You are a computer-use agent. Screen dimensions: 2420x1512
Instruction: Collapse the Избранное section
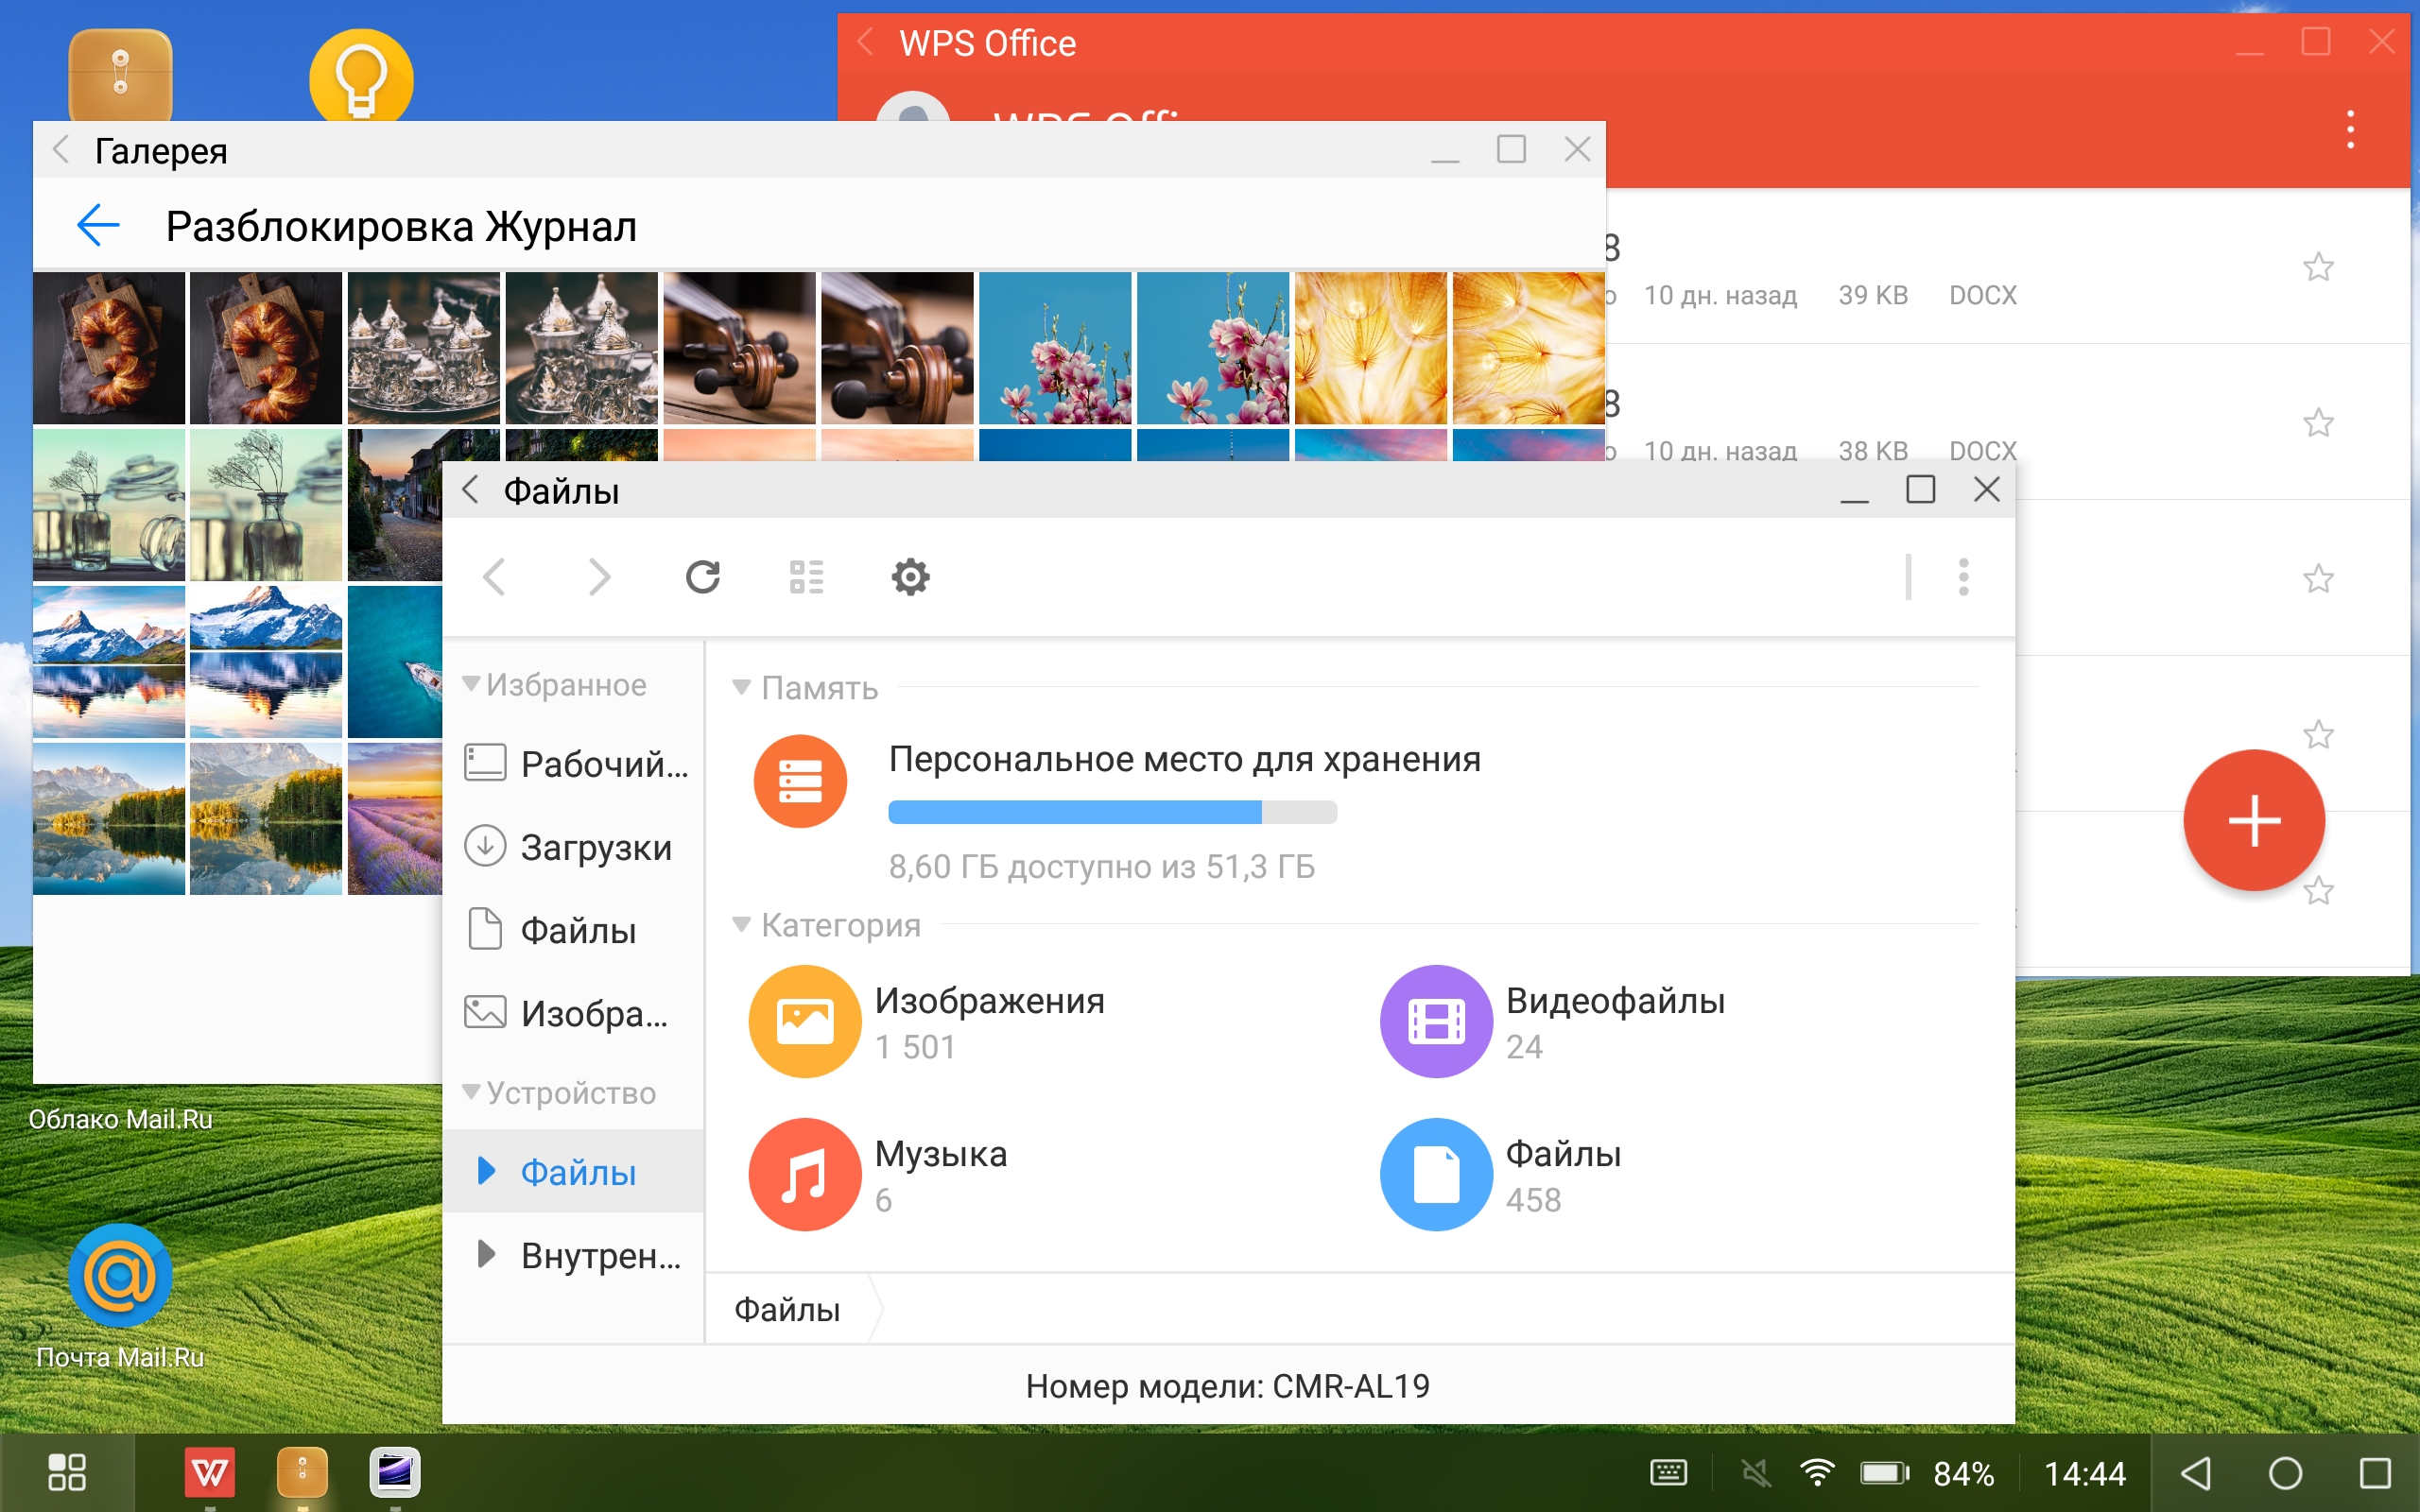(471, 684)
